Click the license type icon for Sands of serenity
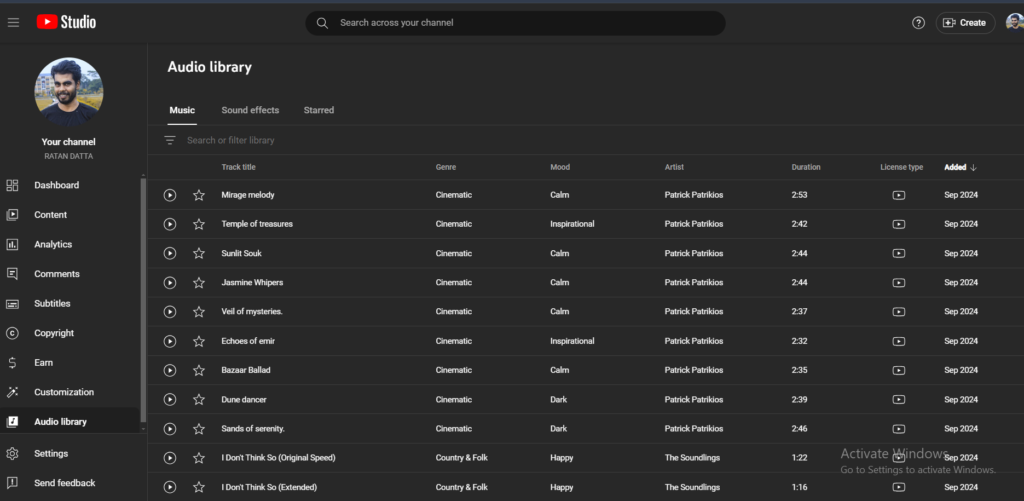This screenshot has height=501, width=1024. click(x=899, y=428)
